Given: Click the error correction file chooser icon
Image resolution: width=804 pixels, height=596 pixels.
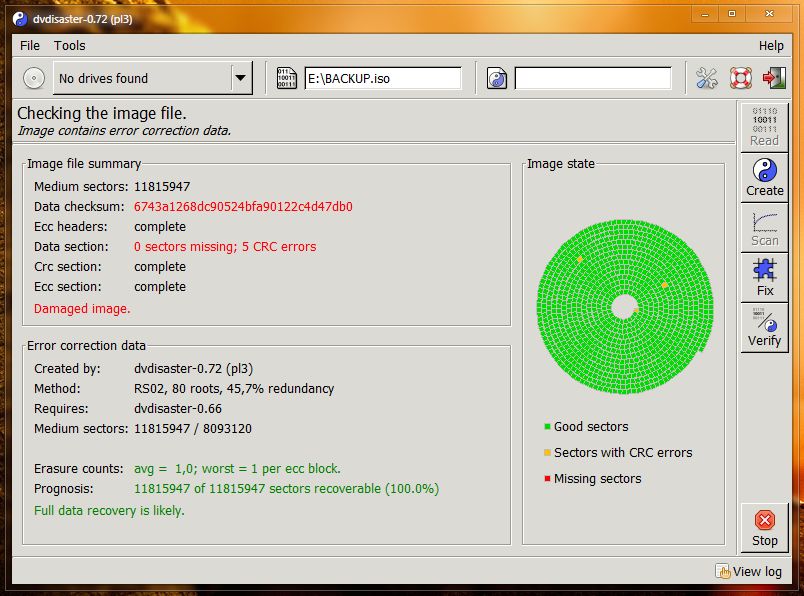Looking at the screenshot, I should coord(496,78).
